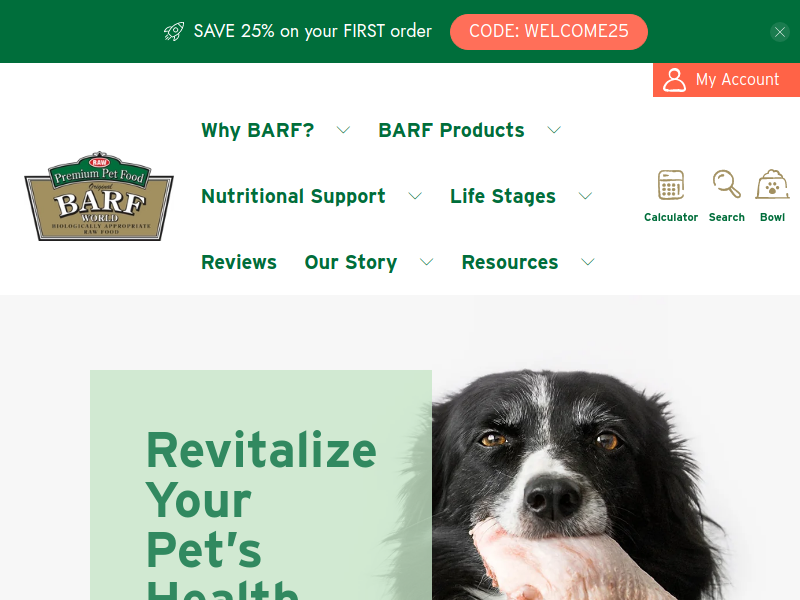Viewport: 800px width, 600px height.
Task: Expand the BARF Products chevron
Action: [554, 130]
